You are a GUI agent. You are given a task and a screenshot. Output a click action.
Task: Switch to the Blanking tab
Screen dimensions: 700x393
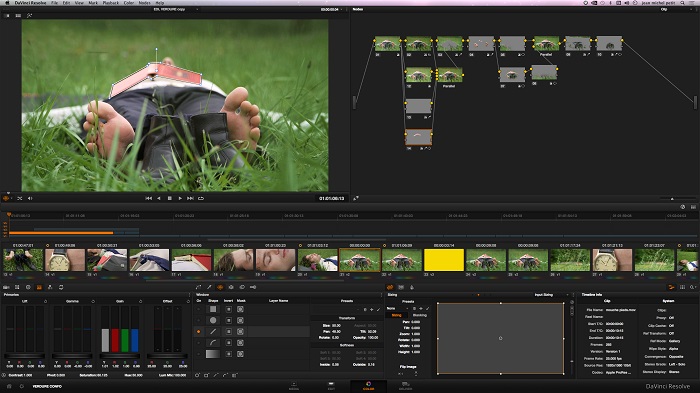pyautogui.click(x=420, y=315)
